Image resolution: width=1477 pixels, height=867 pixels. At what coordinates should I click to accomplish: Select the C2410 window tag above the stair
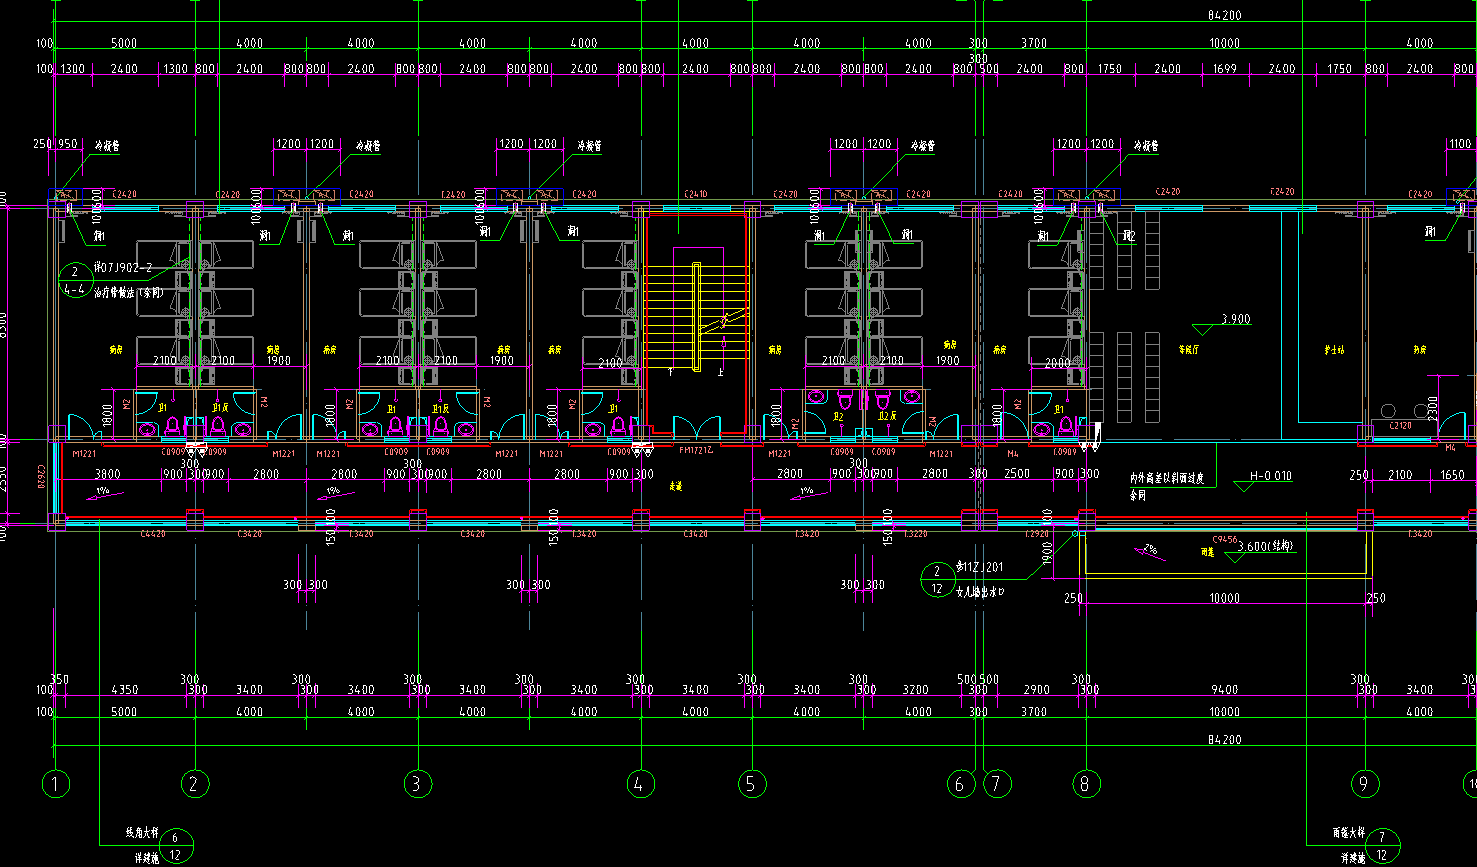pyautogui.click(x=696, y=194)
